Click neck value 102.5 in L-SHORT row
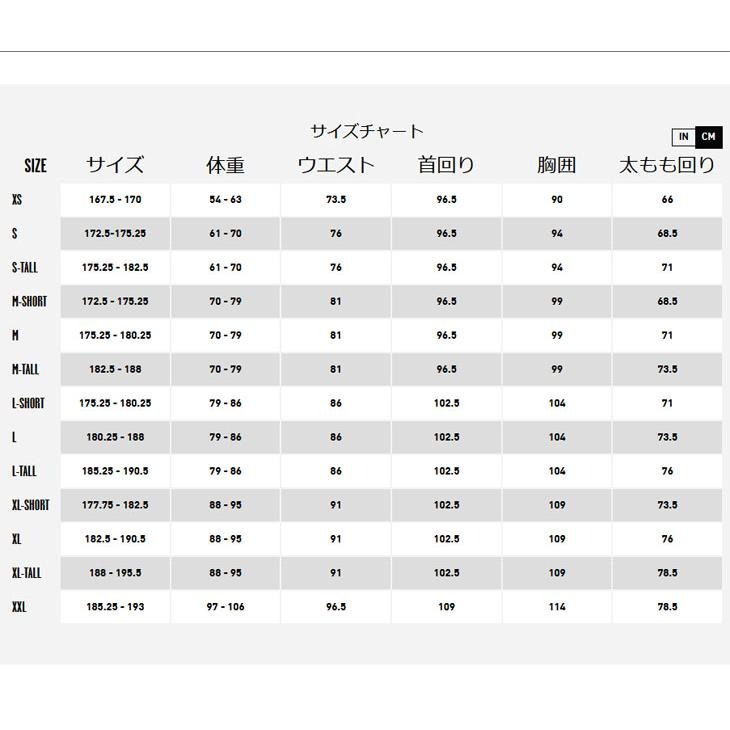Viewport: 730px width, 730px height. pos(446,403)
